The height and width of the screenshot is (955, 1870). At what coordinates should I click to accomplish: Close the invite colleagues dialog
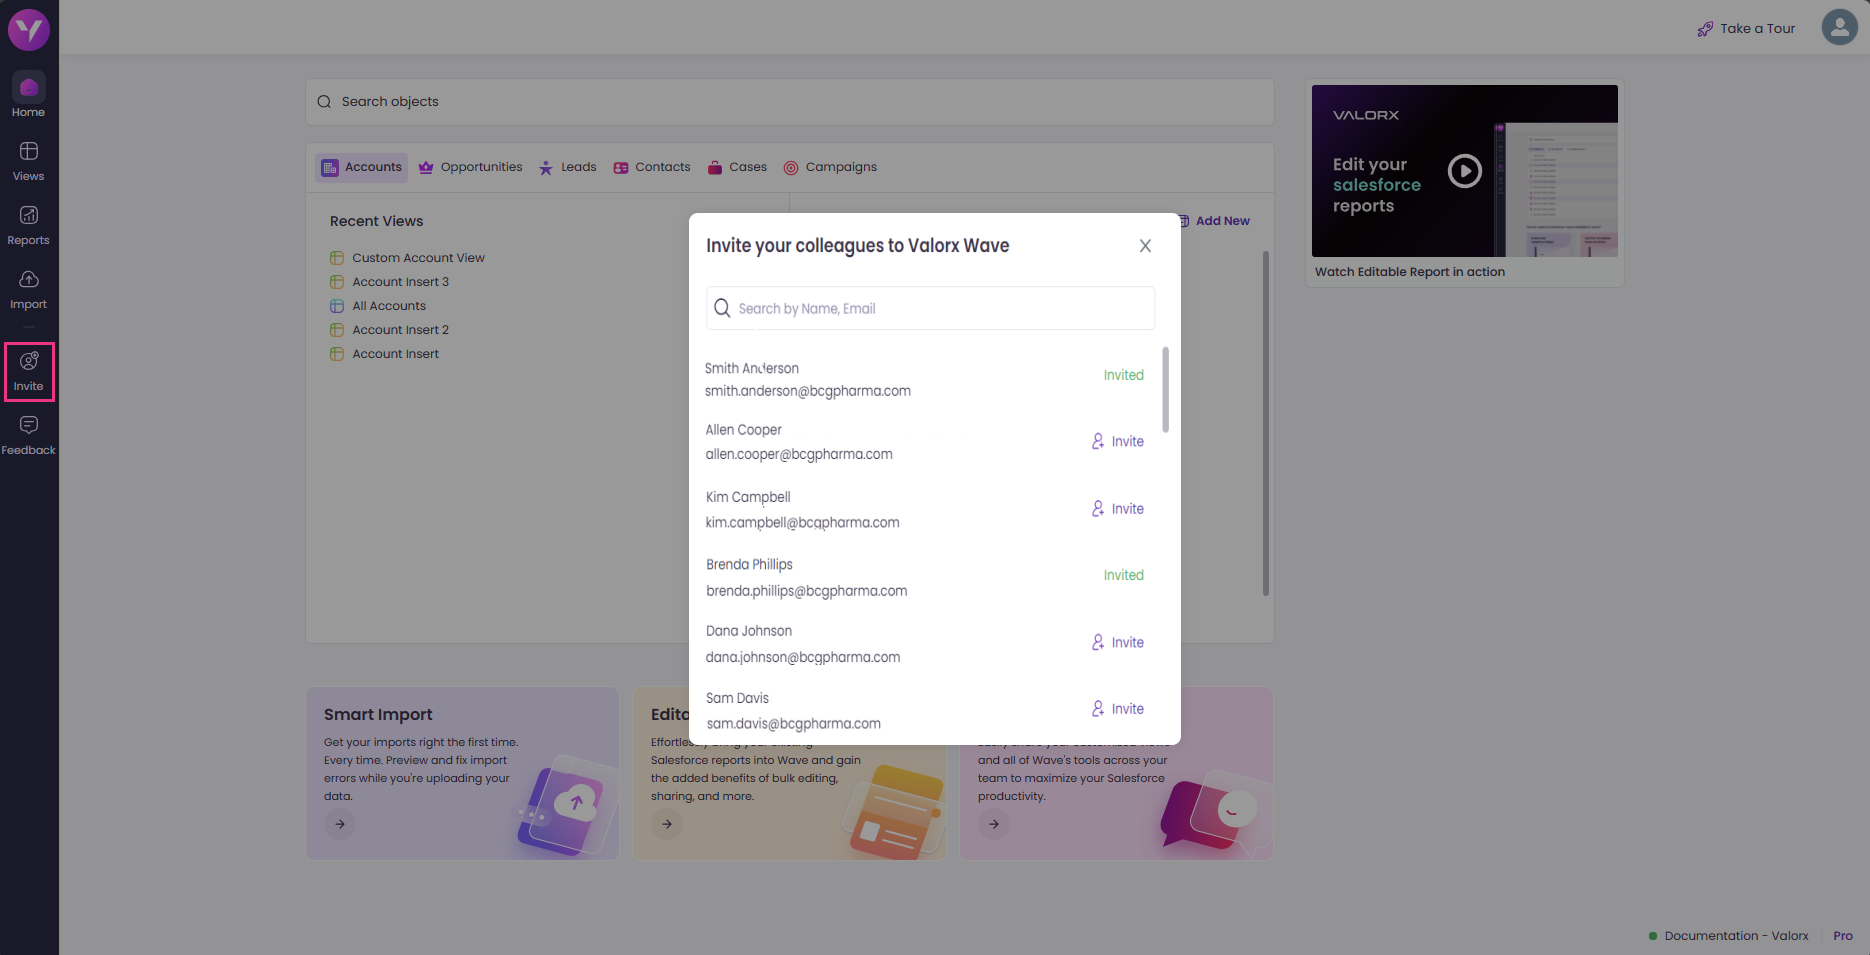[1145, 246]
